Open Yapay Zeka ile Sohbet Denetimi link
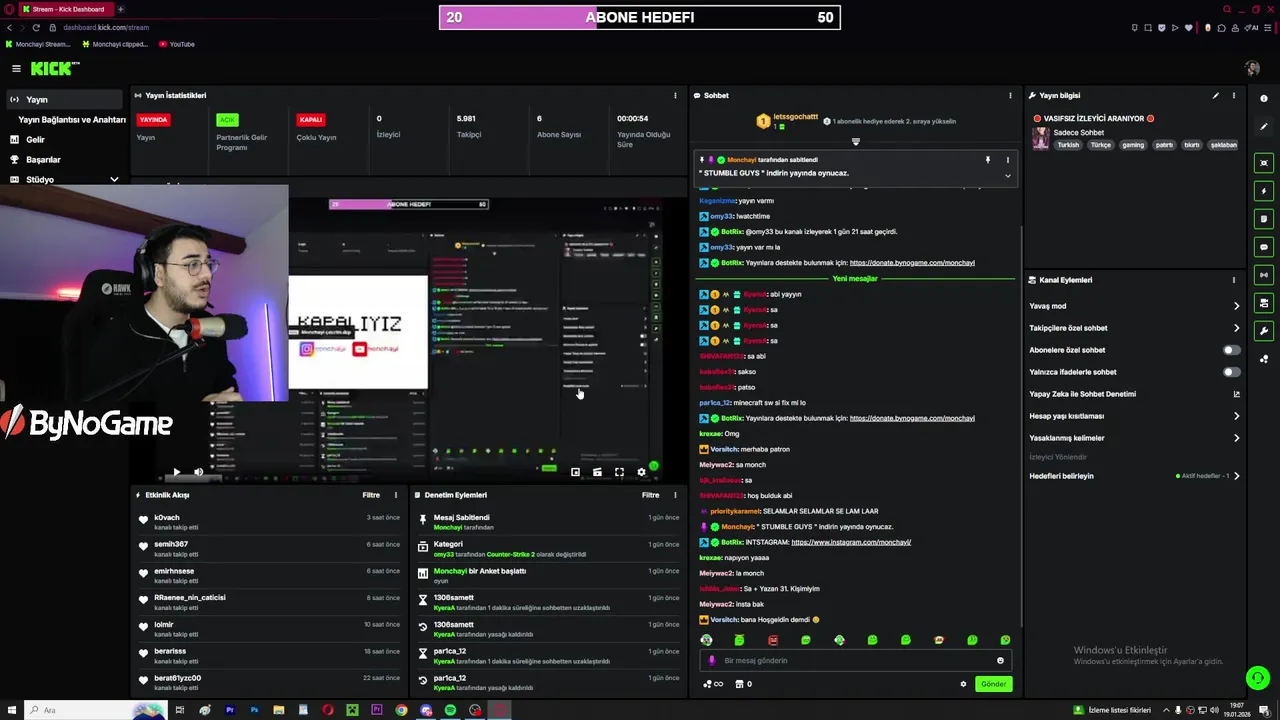This screenshot has height=720, width=1280. (x=1236, y=394)
